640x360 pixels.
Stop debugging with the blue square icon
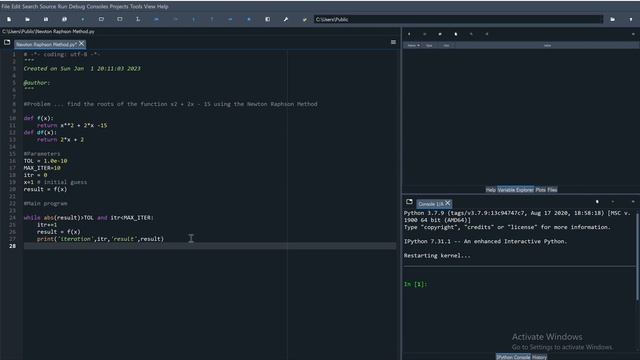click(x=249, y=19)
